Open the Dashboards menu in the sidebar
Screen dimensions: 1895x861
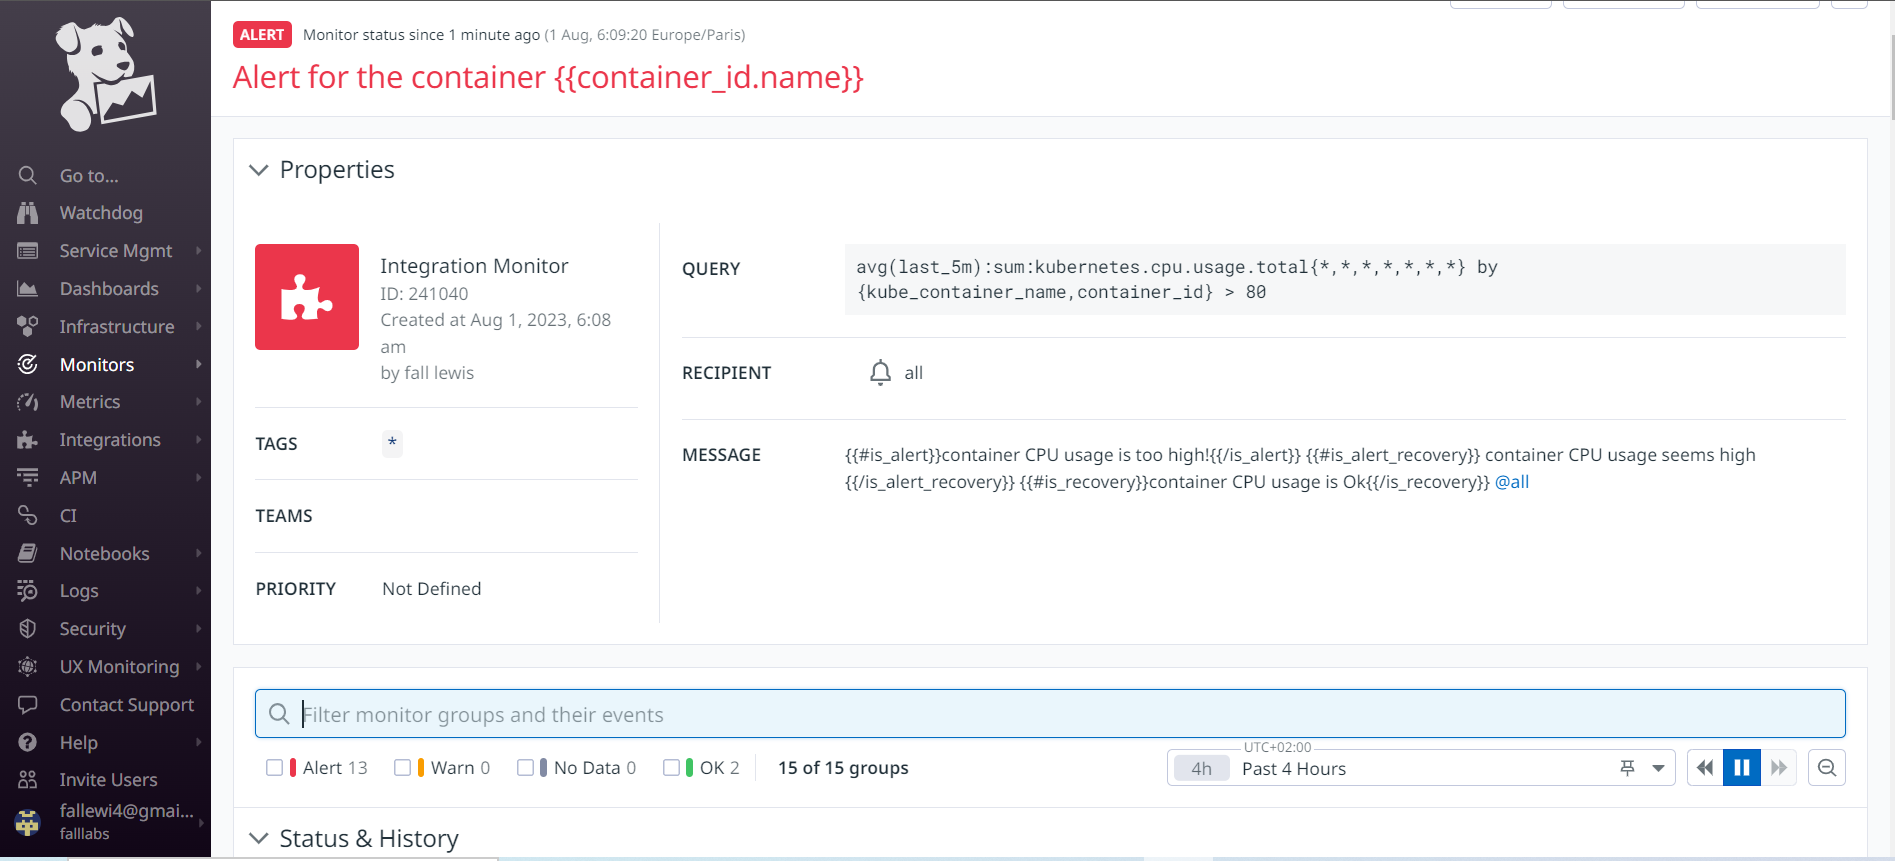tap(109, 289)
